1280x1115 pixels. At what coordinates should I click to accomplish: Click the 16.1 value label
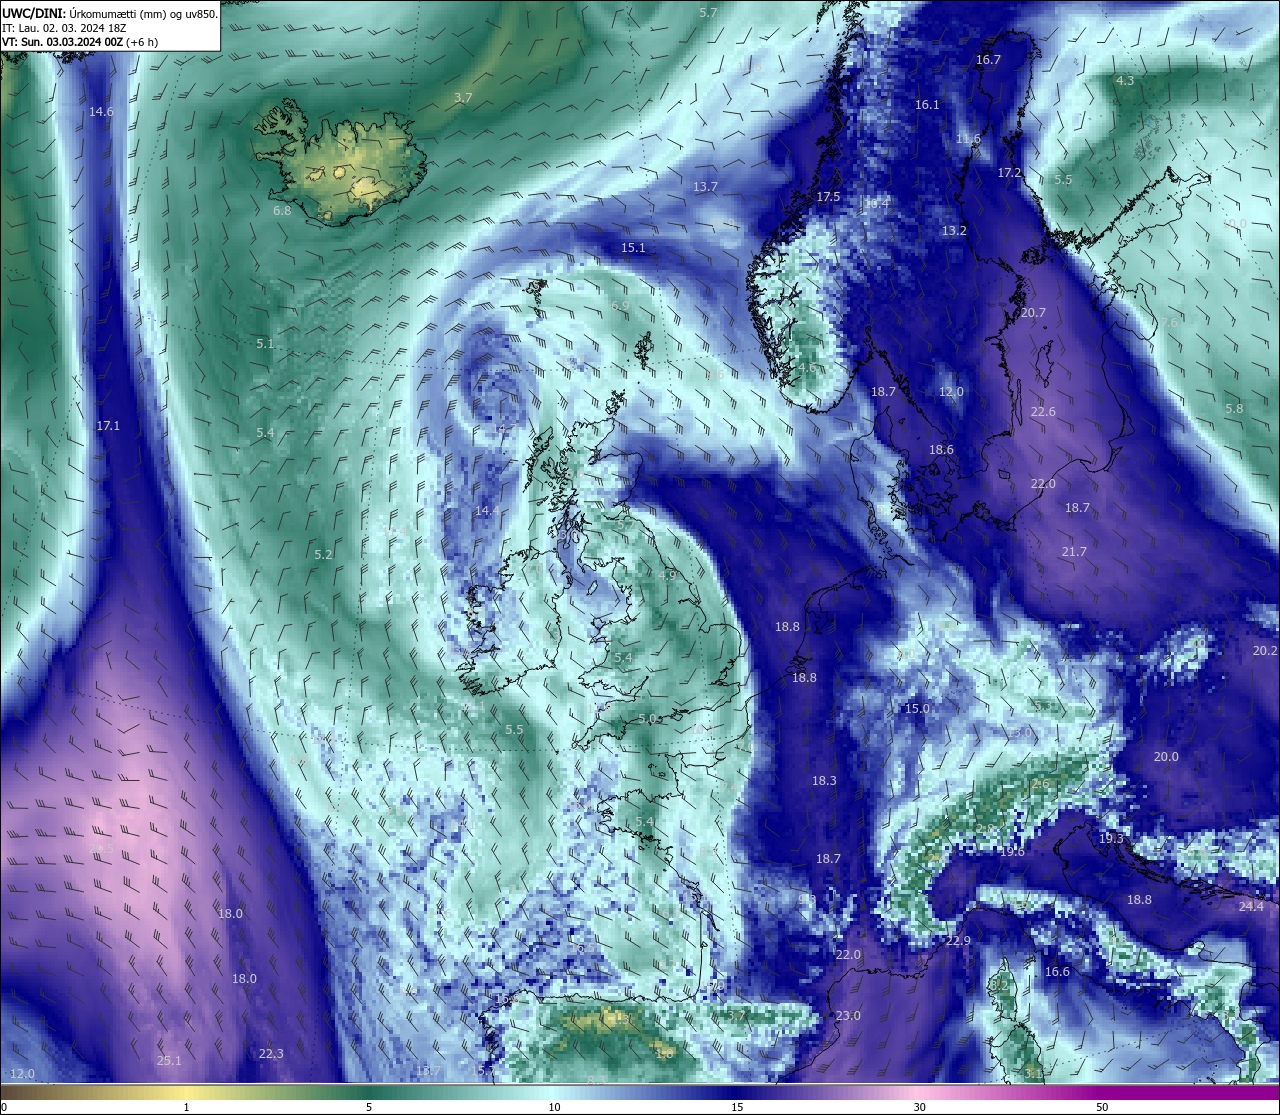tap(927, 105)
